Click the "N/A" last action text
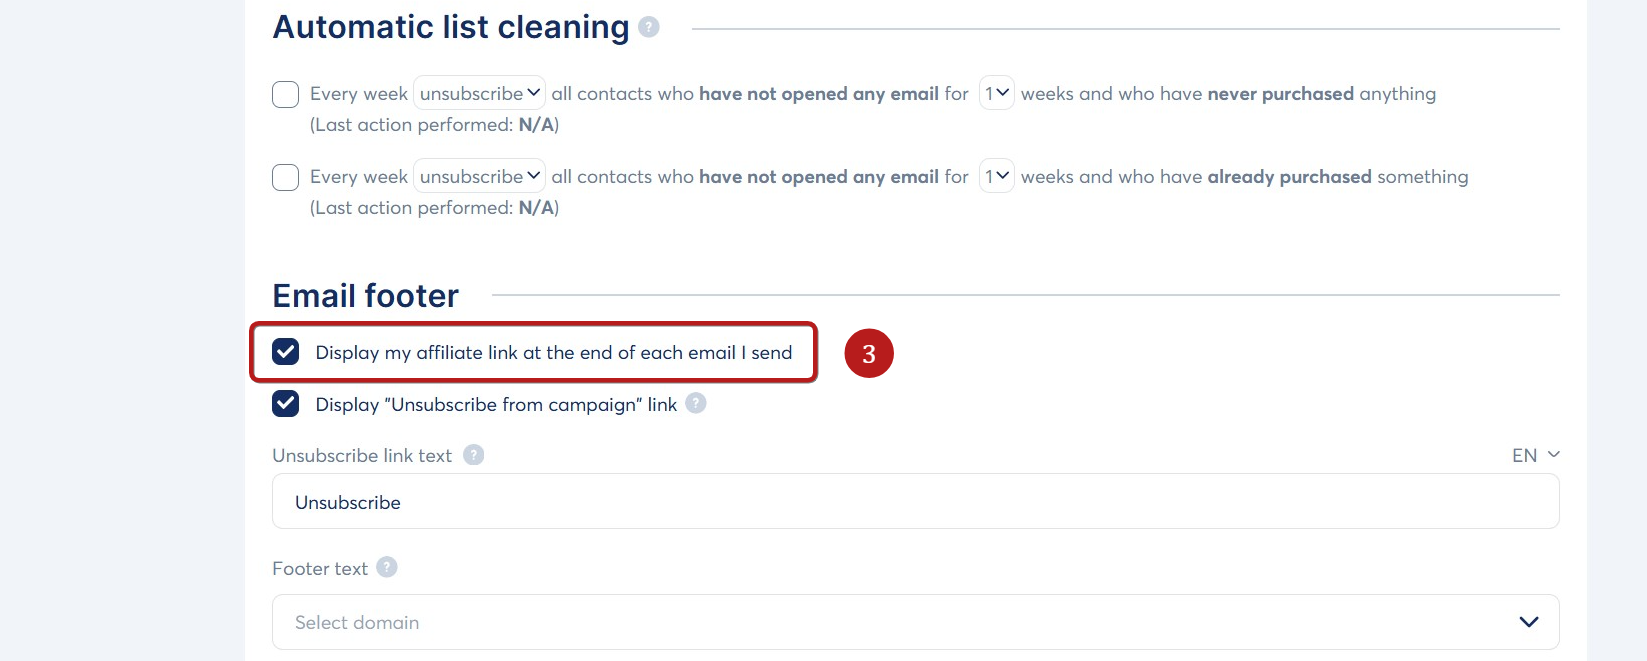This screenshot has height=661, width=1647. tap(537, 124)
